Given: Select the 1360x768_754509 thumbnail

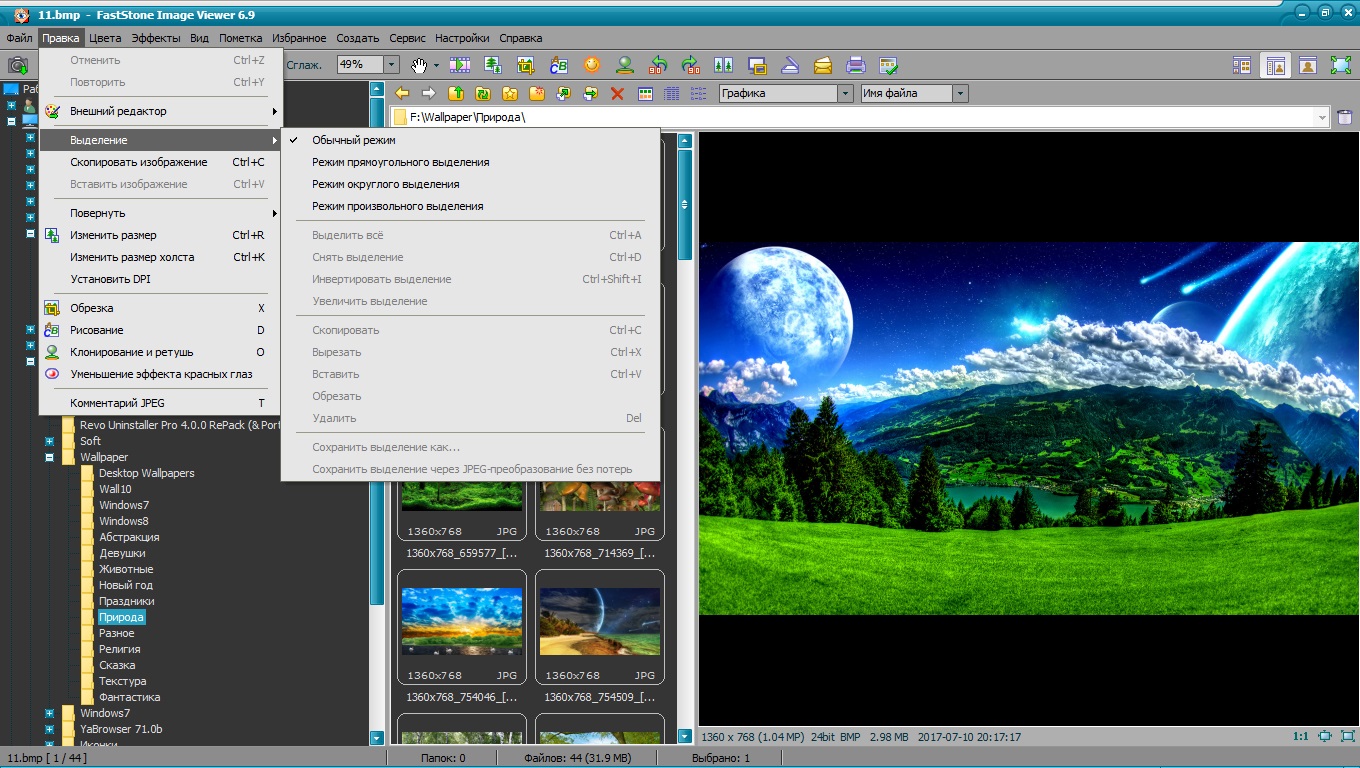Looking at the screenshot, I should pos(599,620).
